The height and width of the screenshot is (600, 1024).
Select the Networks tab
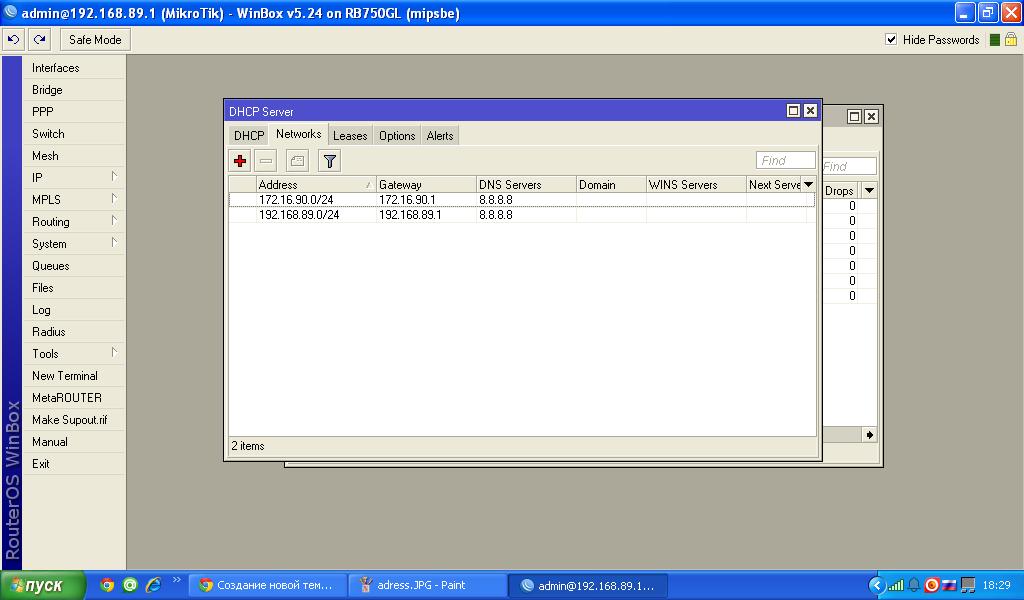point(298,134)
